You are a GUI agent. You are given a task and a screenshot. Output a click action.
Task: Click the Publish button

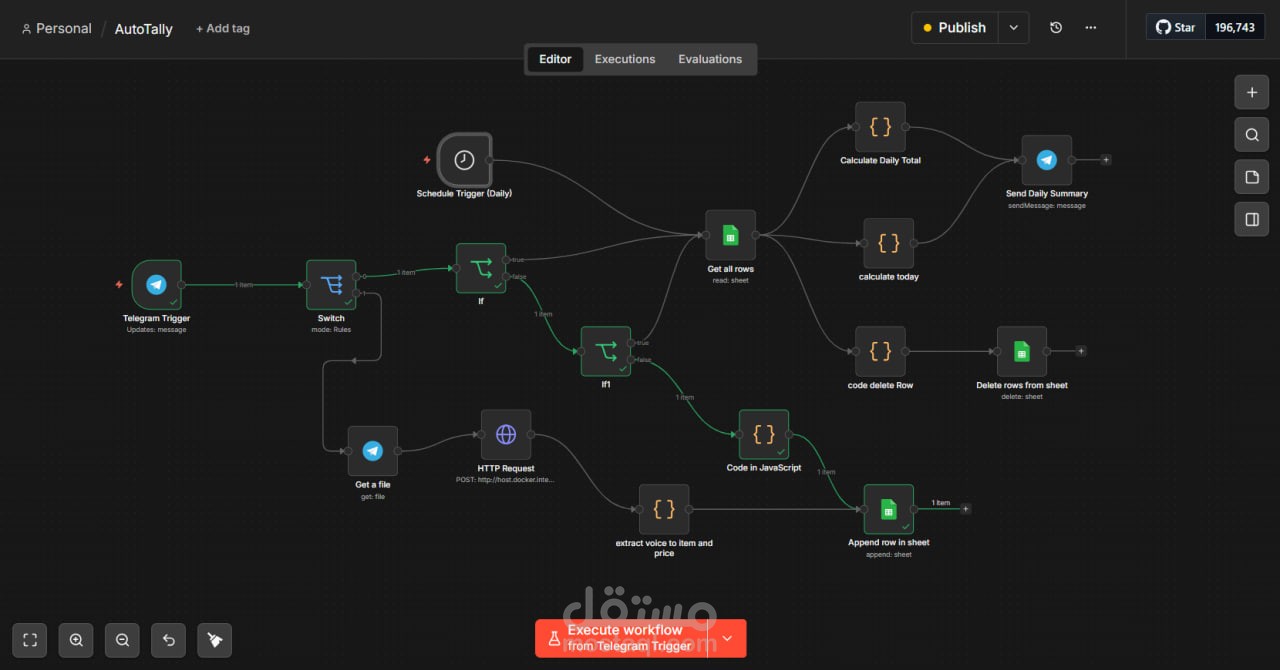tap(955, 28)
